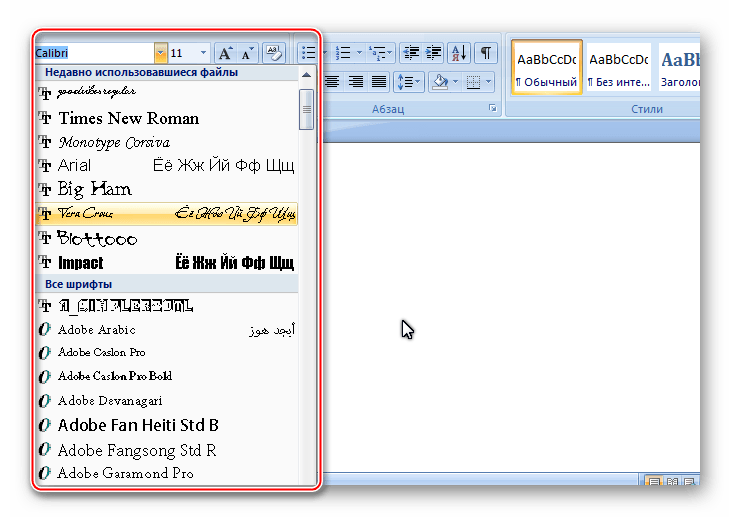Click the TrueType icon beside Impact
Image resolution: width=732 pixels, height=517 pixels.
(45, 262)
